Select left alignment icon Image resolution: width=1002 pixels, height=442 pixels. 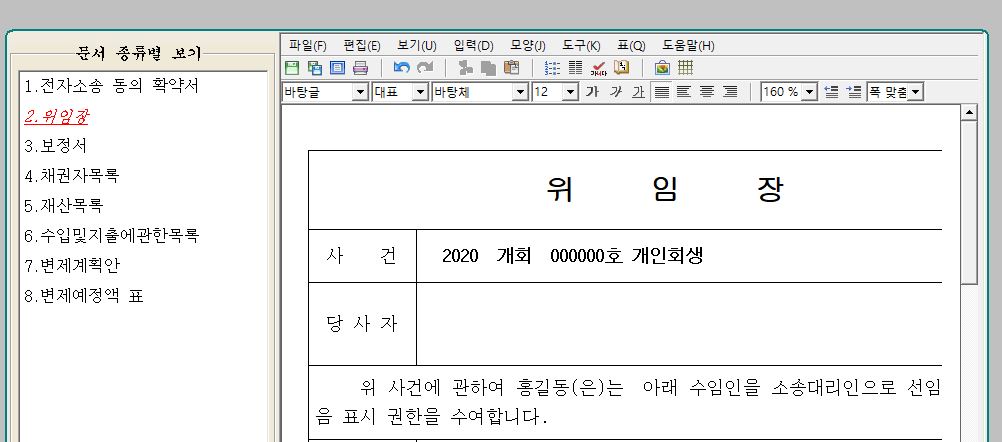point(684,92)
